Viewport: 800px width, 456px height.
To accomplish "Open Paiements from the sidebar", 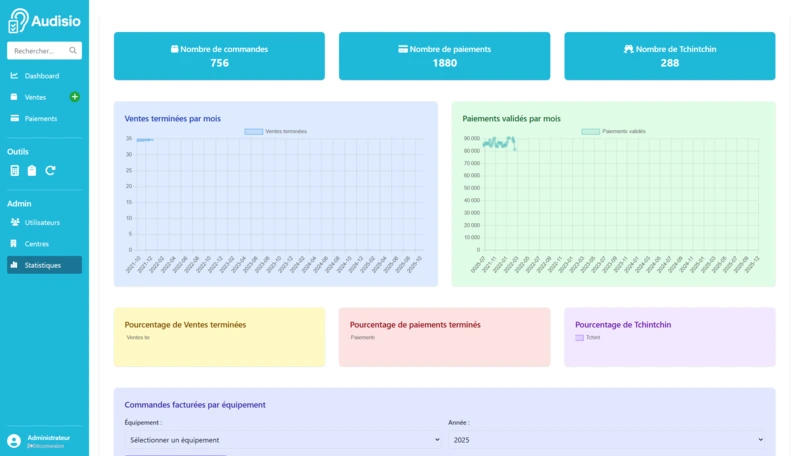I will 40,119.
